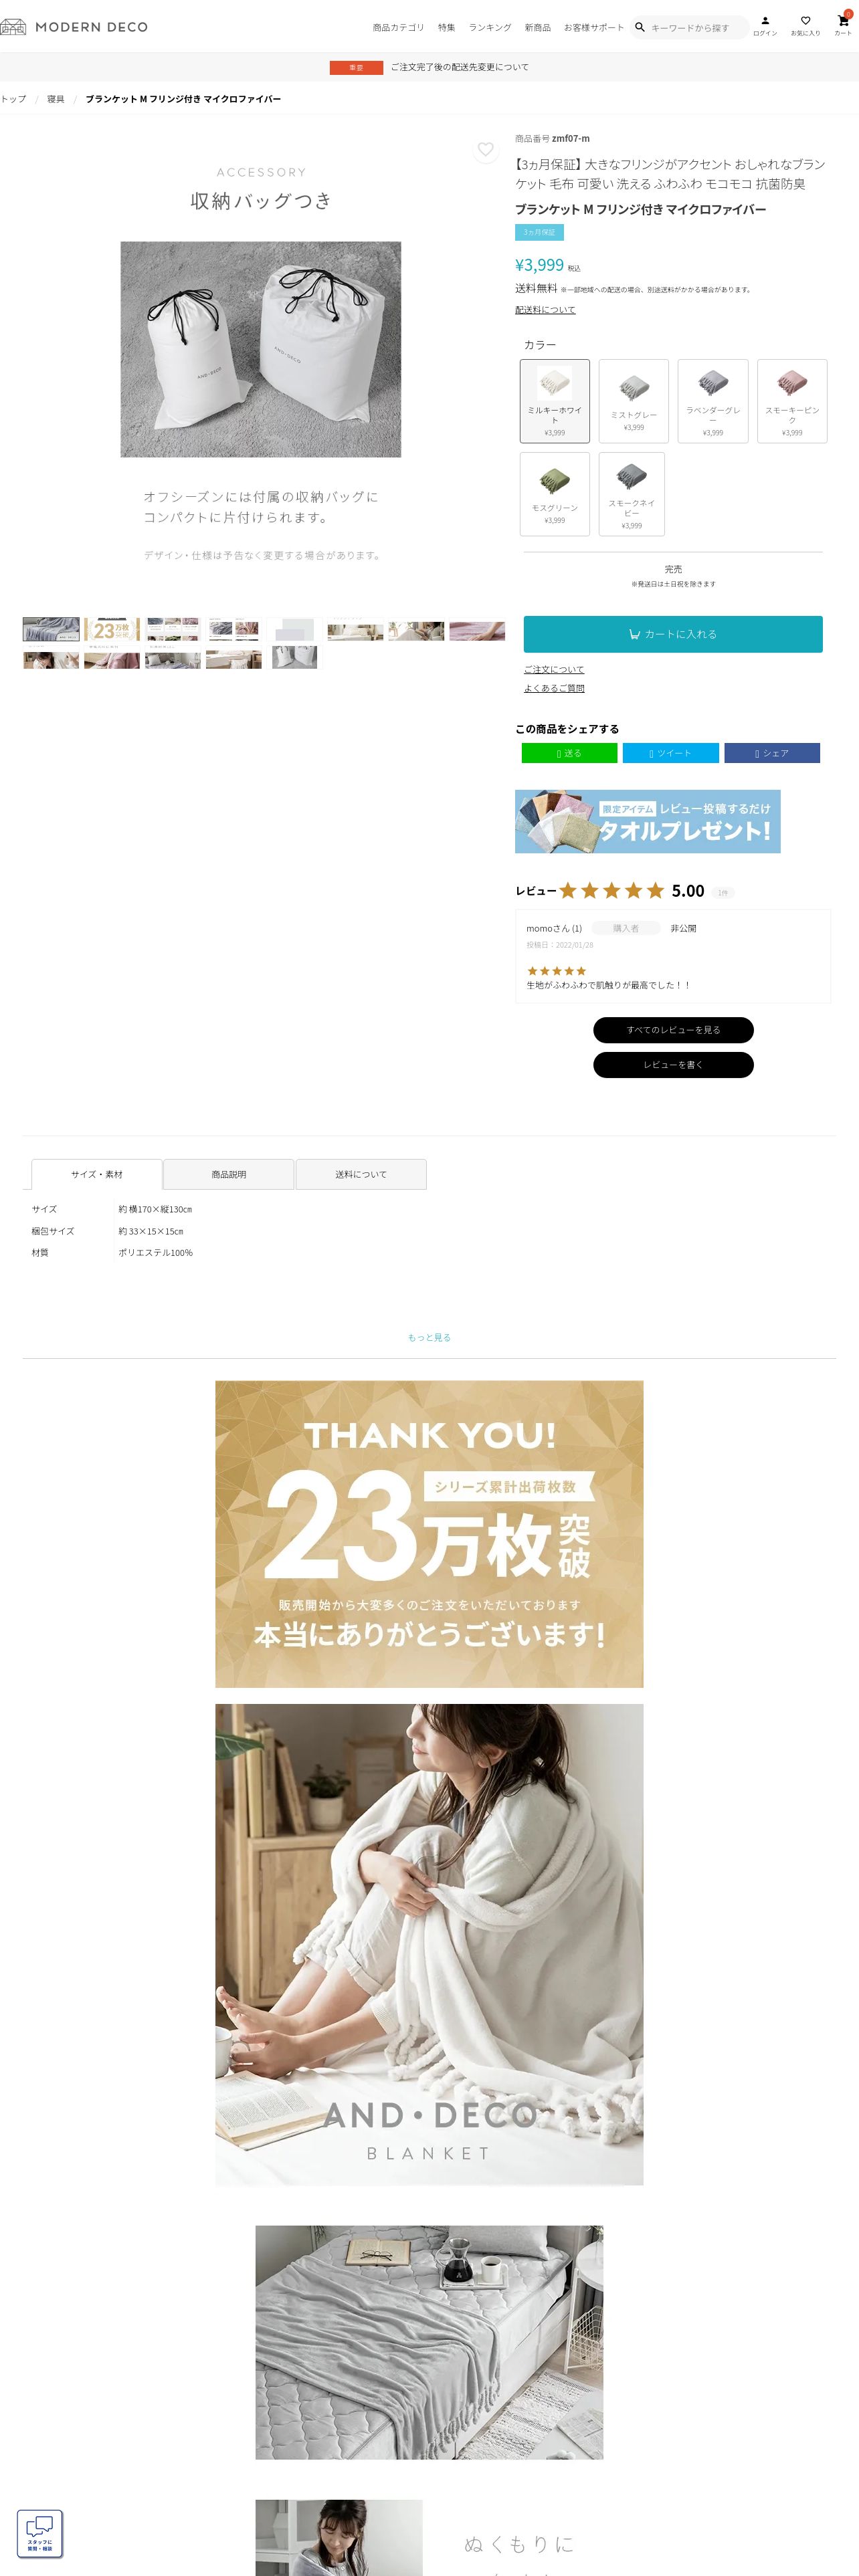This screenshot has width=859, height=2576.
Task: Add product to wishlist heart
Action: 485,150
